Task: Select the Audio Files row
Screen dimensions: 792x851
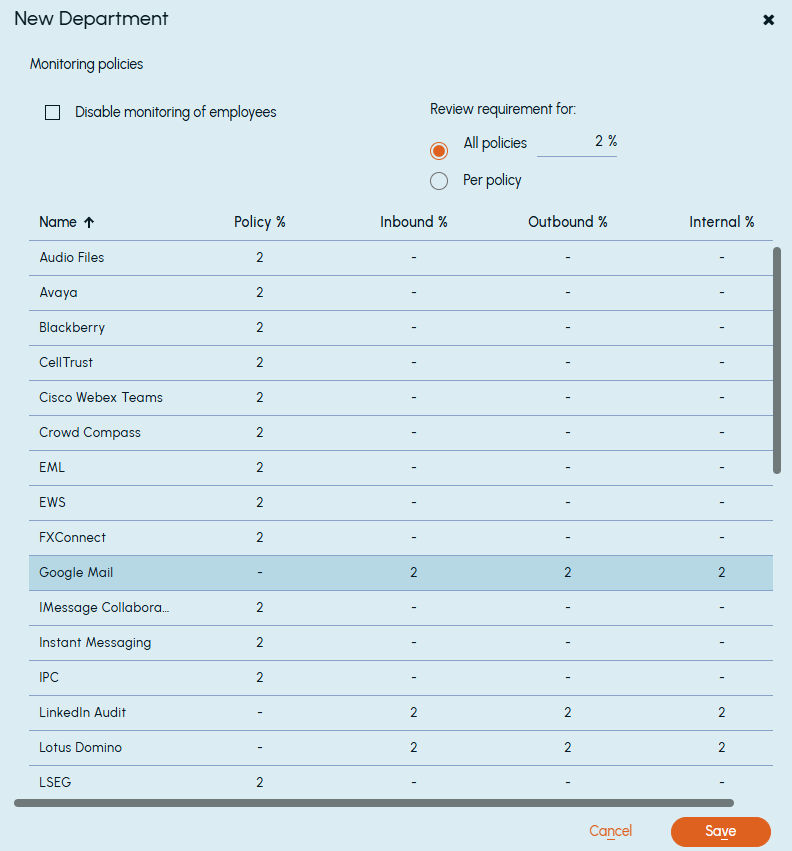Action: coord(401,258)
